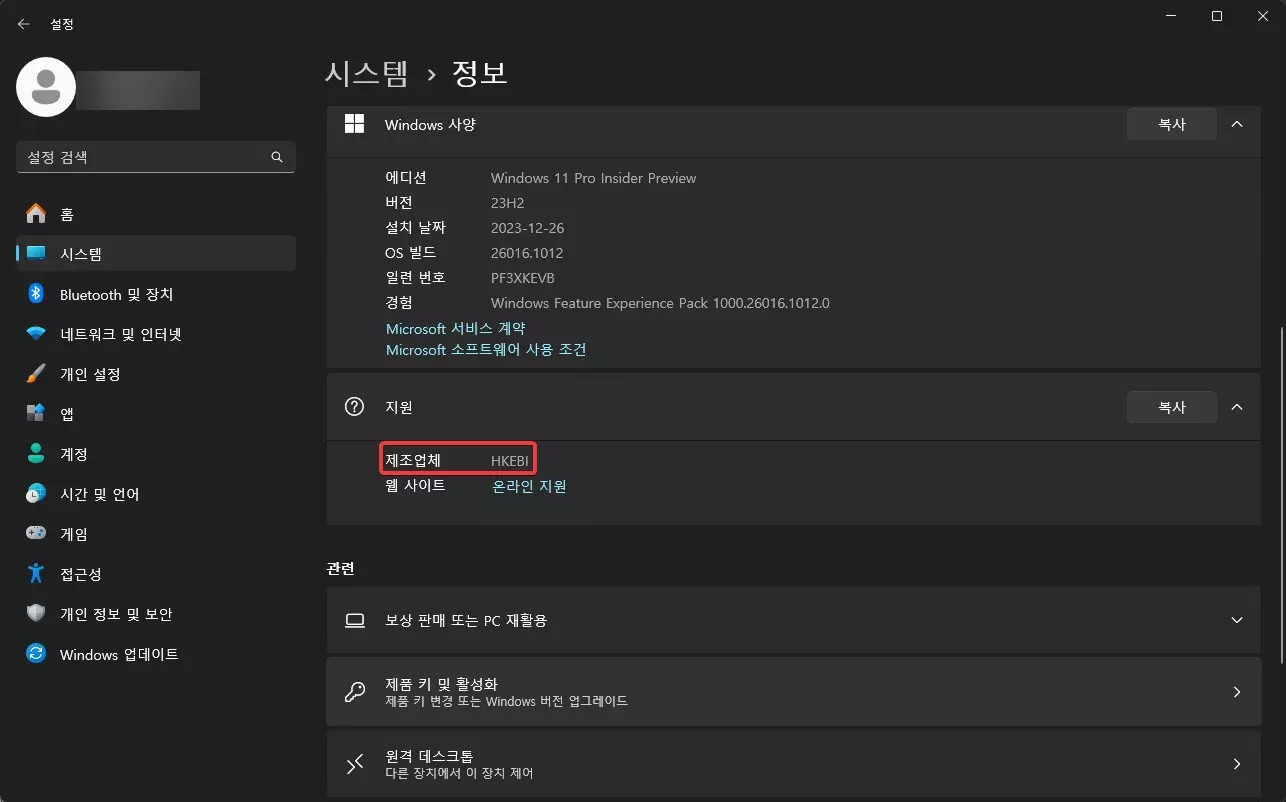Click the network Wi-Fi icon in sidebar

coord(36,334)
